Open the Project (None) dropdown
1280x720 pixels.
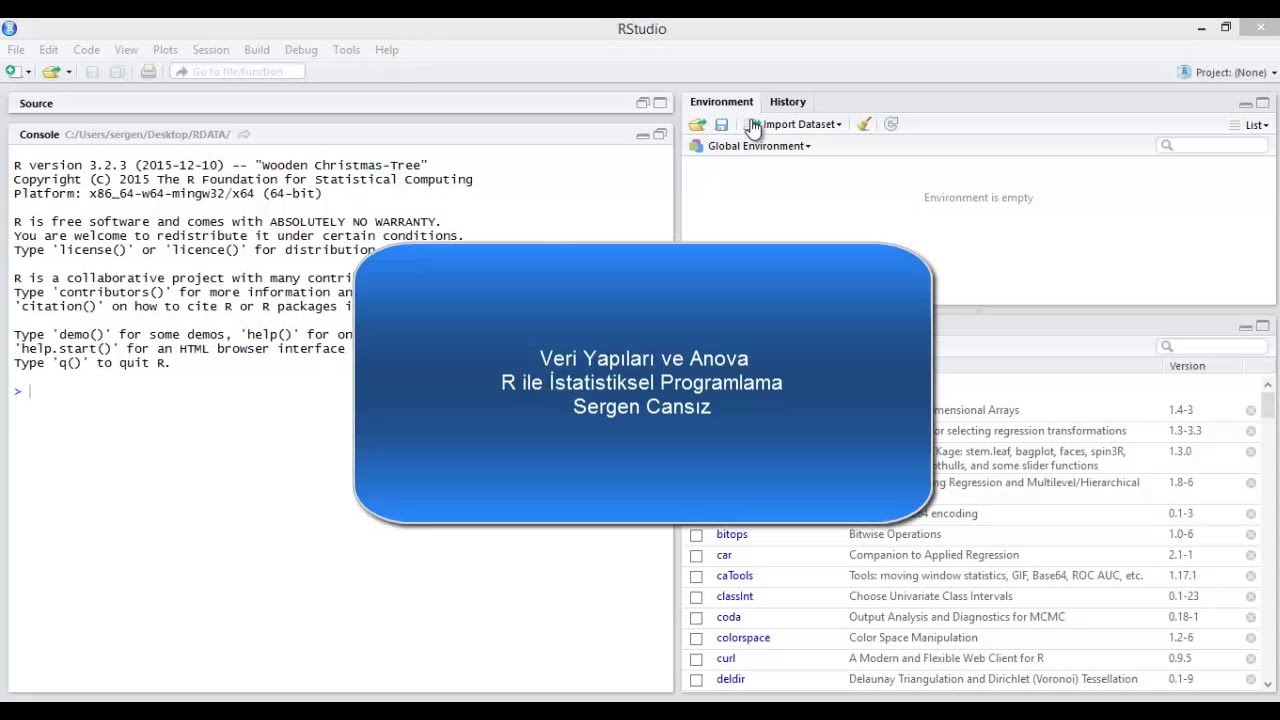[x=1236, y=72]
